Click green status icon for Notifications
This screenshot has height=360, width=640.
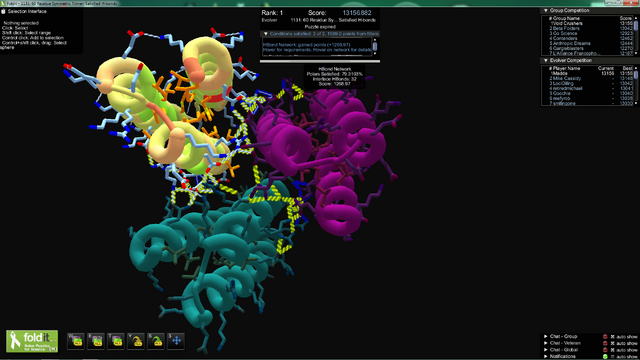pyautogui.click(x=605, y=356)
